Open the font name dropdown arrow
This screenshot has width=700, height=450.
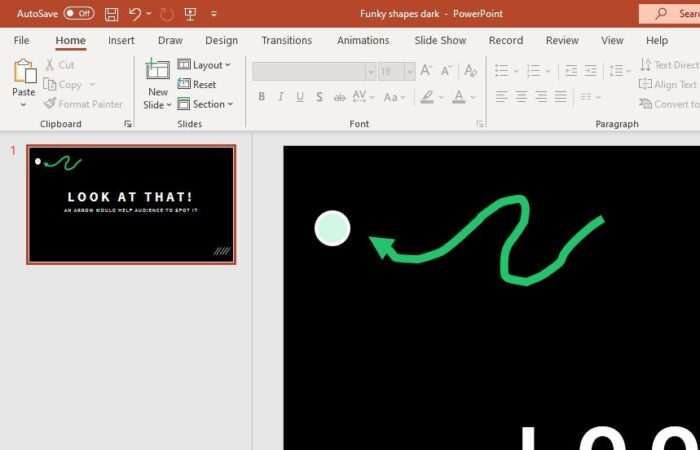coord(371,71)
